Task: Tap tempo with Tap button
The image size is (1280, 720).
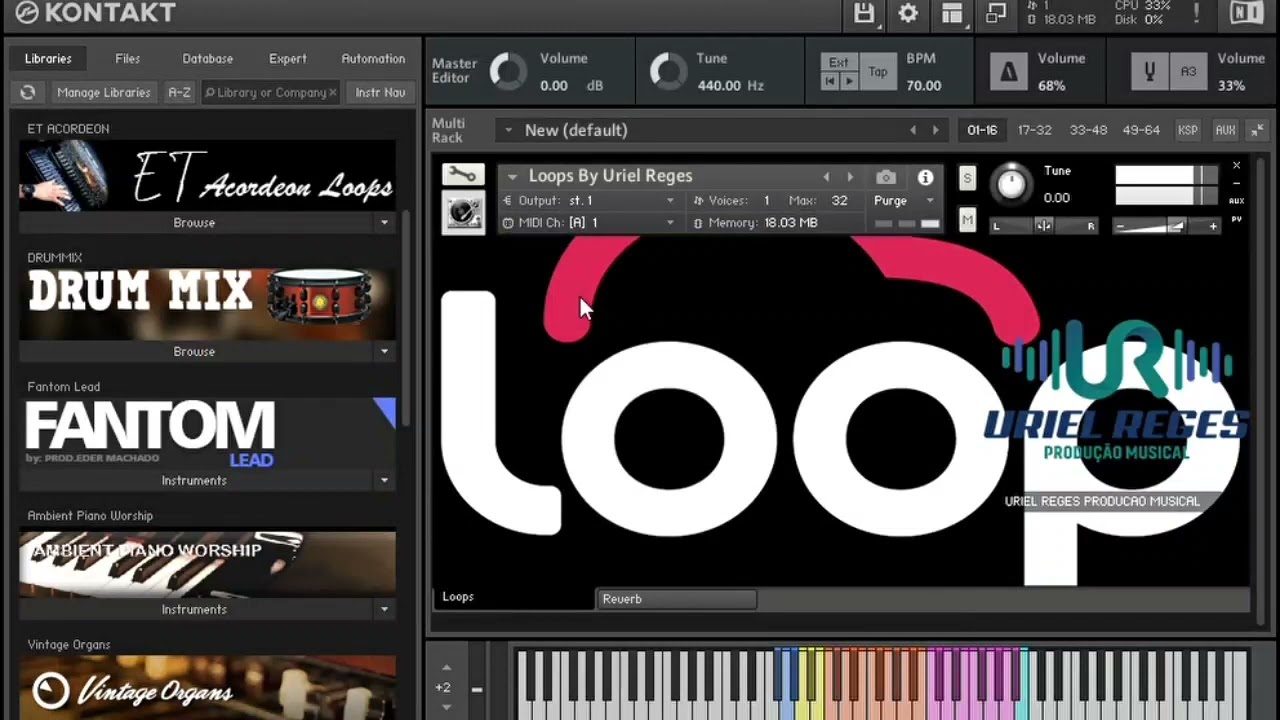Action: (x=878, y=71)
